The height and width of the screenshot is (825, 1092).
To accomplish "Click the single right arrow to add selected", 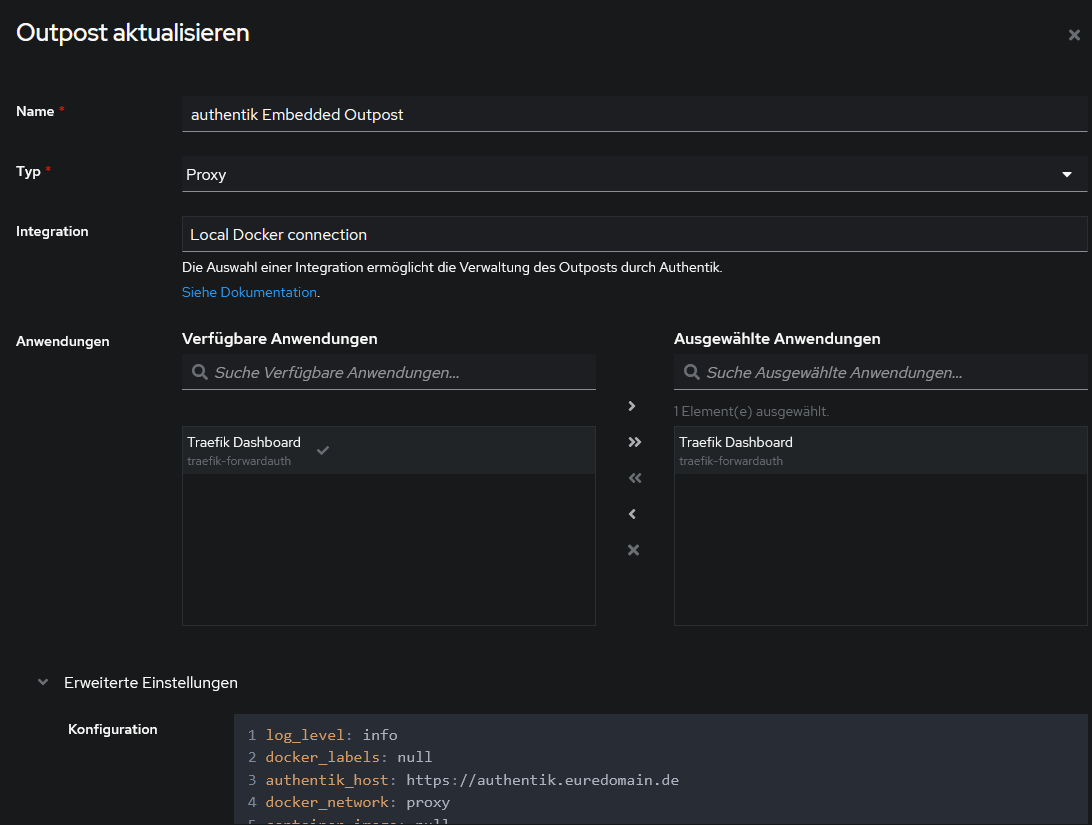I will pyautogui.click(x=632, y=406).
